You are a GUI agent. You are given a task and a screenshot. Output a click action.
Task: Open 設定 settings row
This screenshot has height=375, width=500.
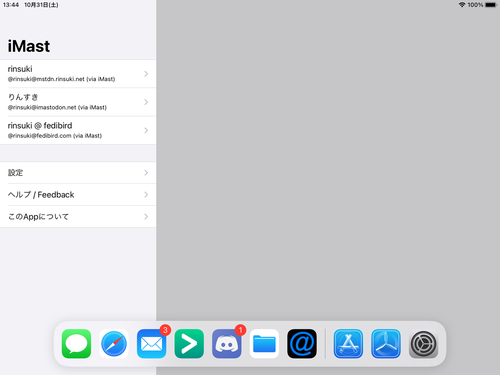[78, 173]
